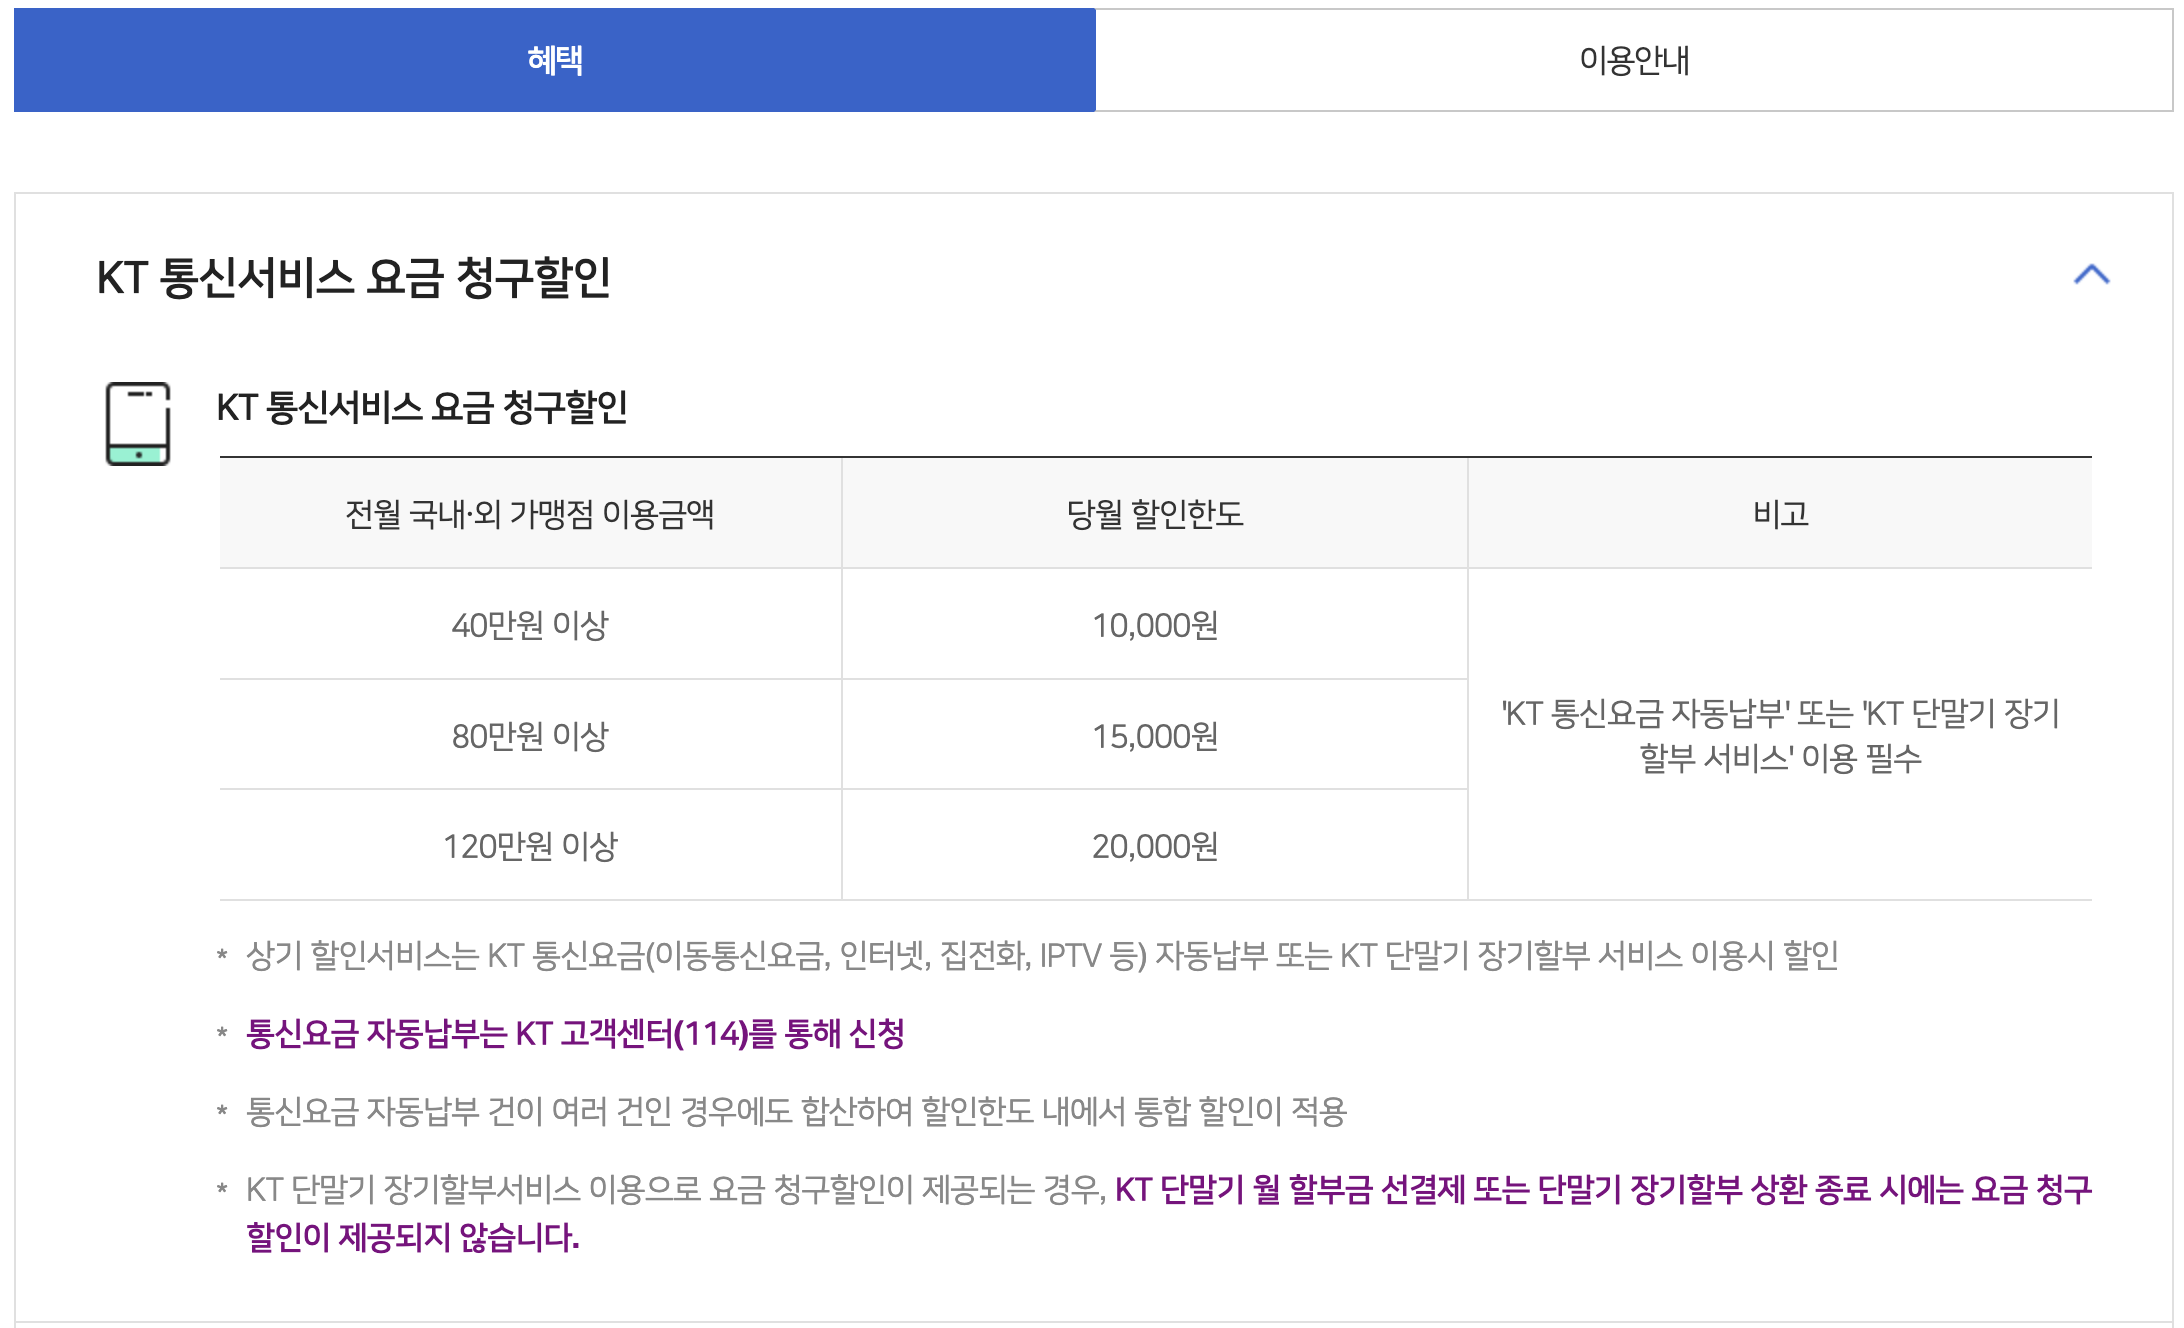Switch to the 이용안내 tab
Viewport: 2184px width, 1328px height.
tap(1634, 60)
